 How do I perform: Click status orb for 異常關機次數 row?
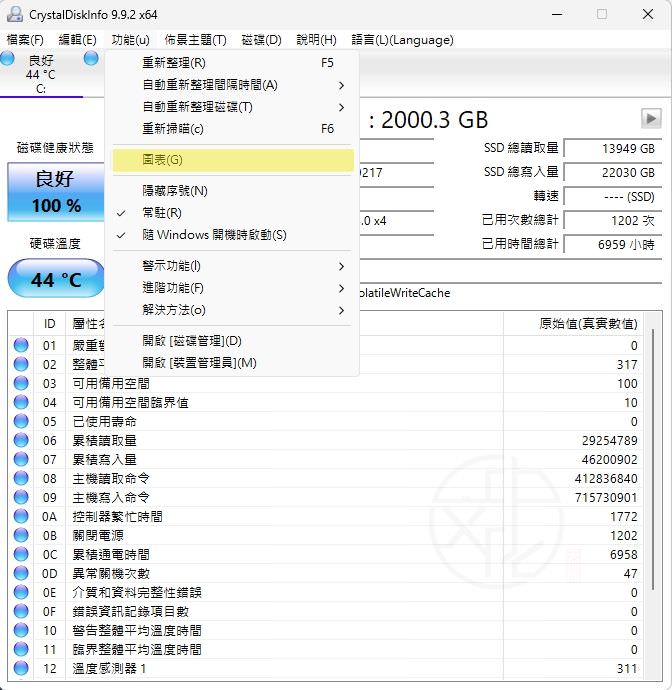click(x=21, y=573)
